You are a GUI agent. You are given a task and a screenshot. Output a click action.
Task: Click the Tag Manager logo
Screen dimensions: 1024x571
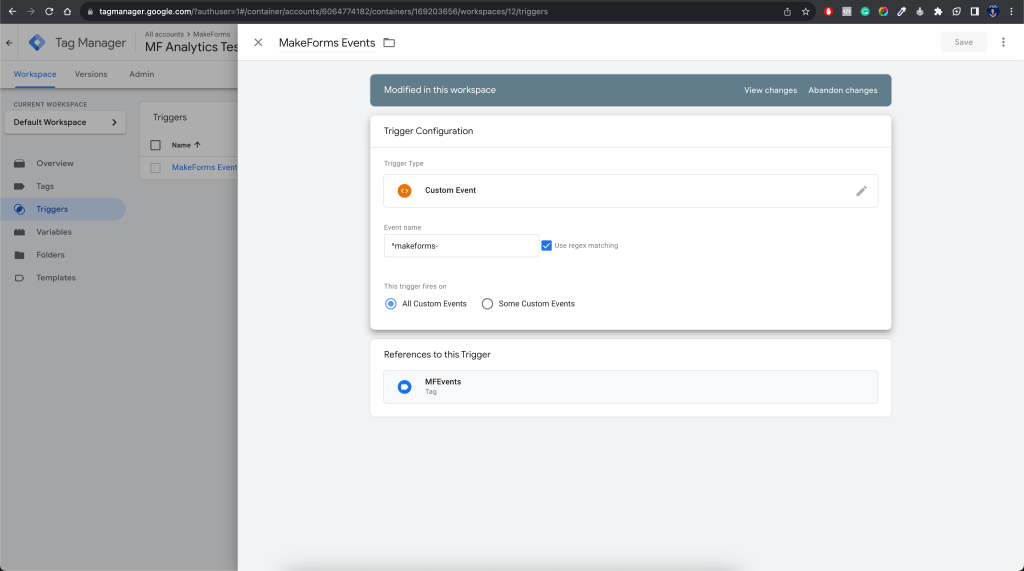coord(37,42)
